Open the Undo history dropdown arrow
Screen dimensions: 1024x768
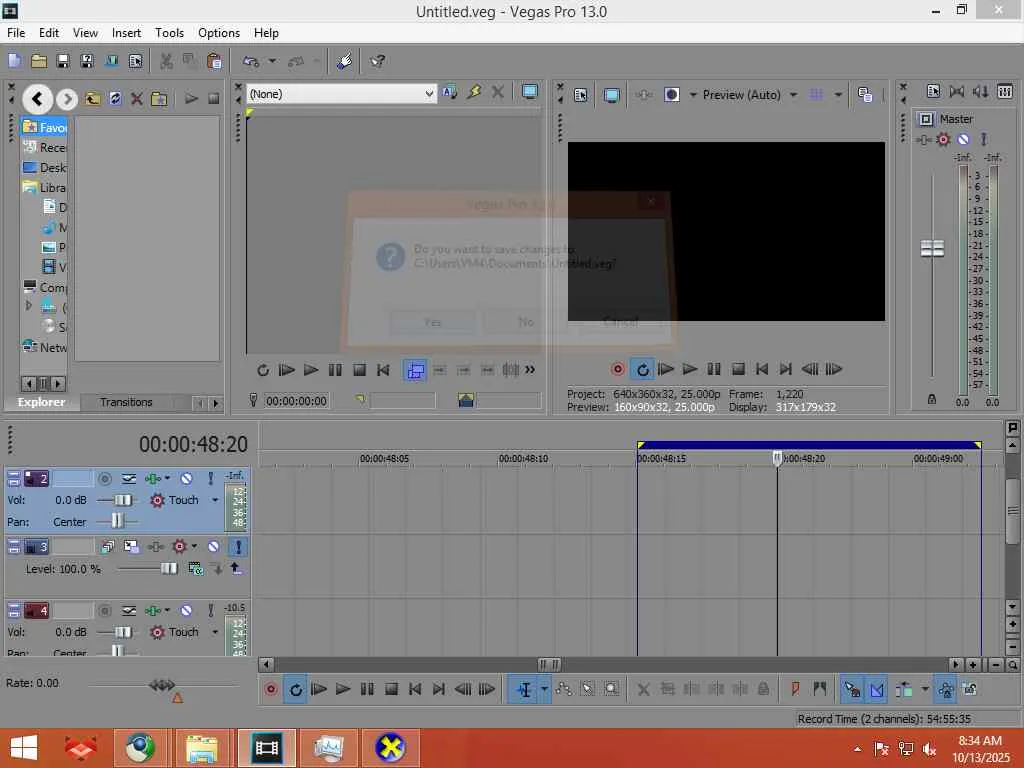point(272,61)
